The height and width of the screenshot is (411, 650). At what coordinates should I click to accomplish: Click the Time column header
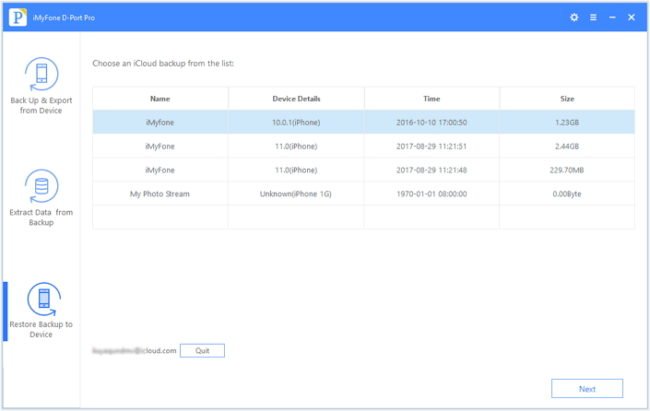pyautogui.click(x=431, y=98)
